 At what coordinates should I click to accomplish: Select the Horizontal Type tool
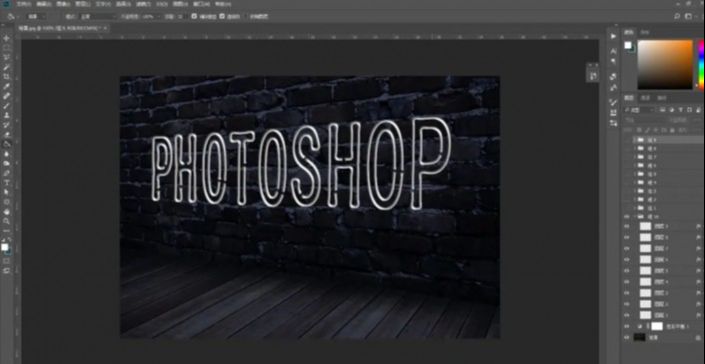[6, 182]
